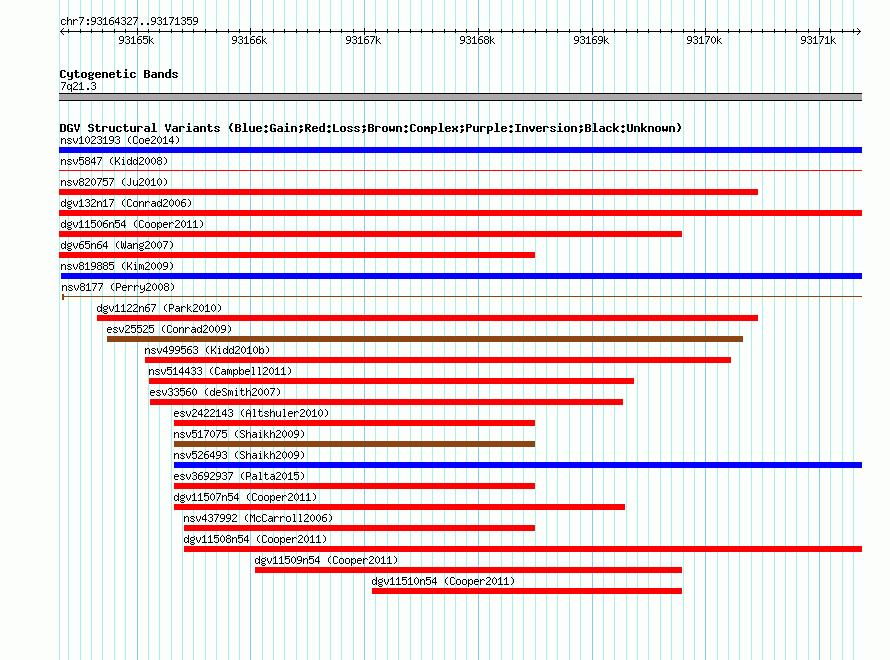Select the dgv65n64 red loss bar
This screenshot has width=890, height=660.
(297, 255)
